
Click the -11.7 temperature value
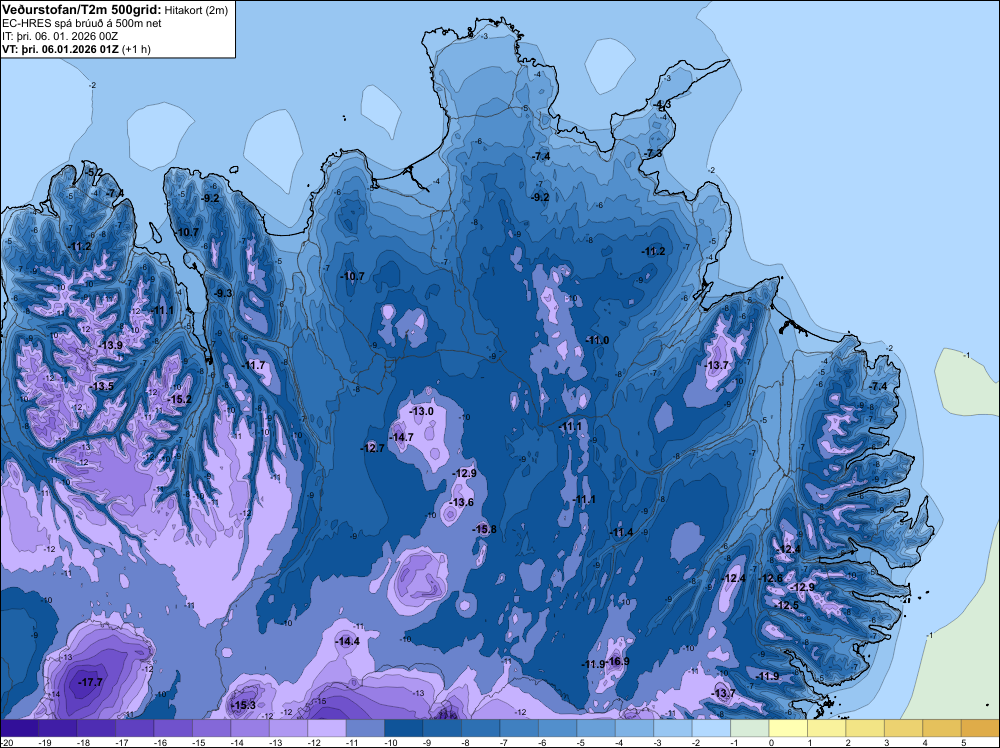(253, 365)
